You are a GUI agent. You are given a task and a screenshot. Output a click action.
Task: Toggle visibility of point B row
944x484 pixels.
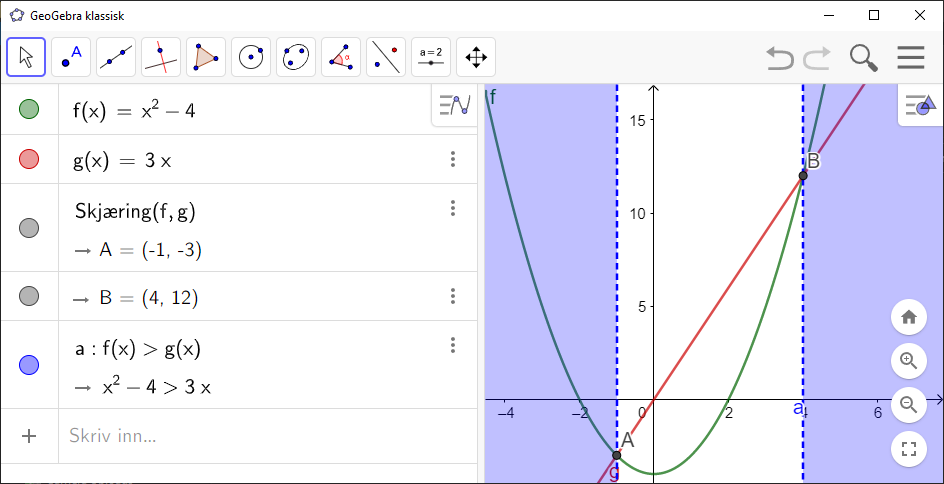tap(29, 296)
